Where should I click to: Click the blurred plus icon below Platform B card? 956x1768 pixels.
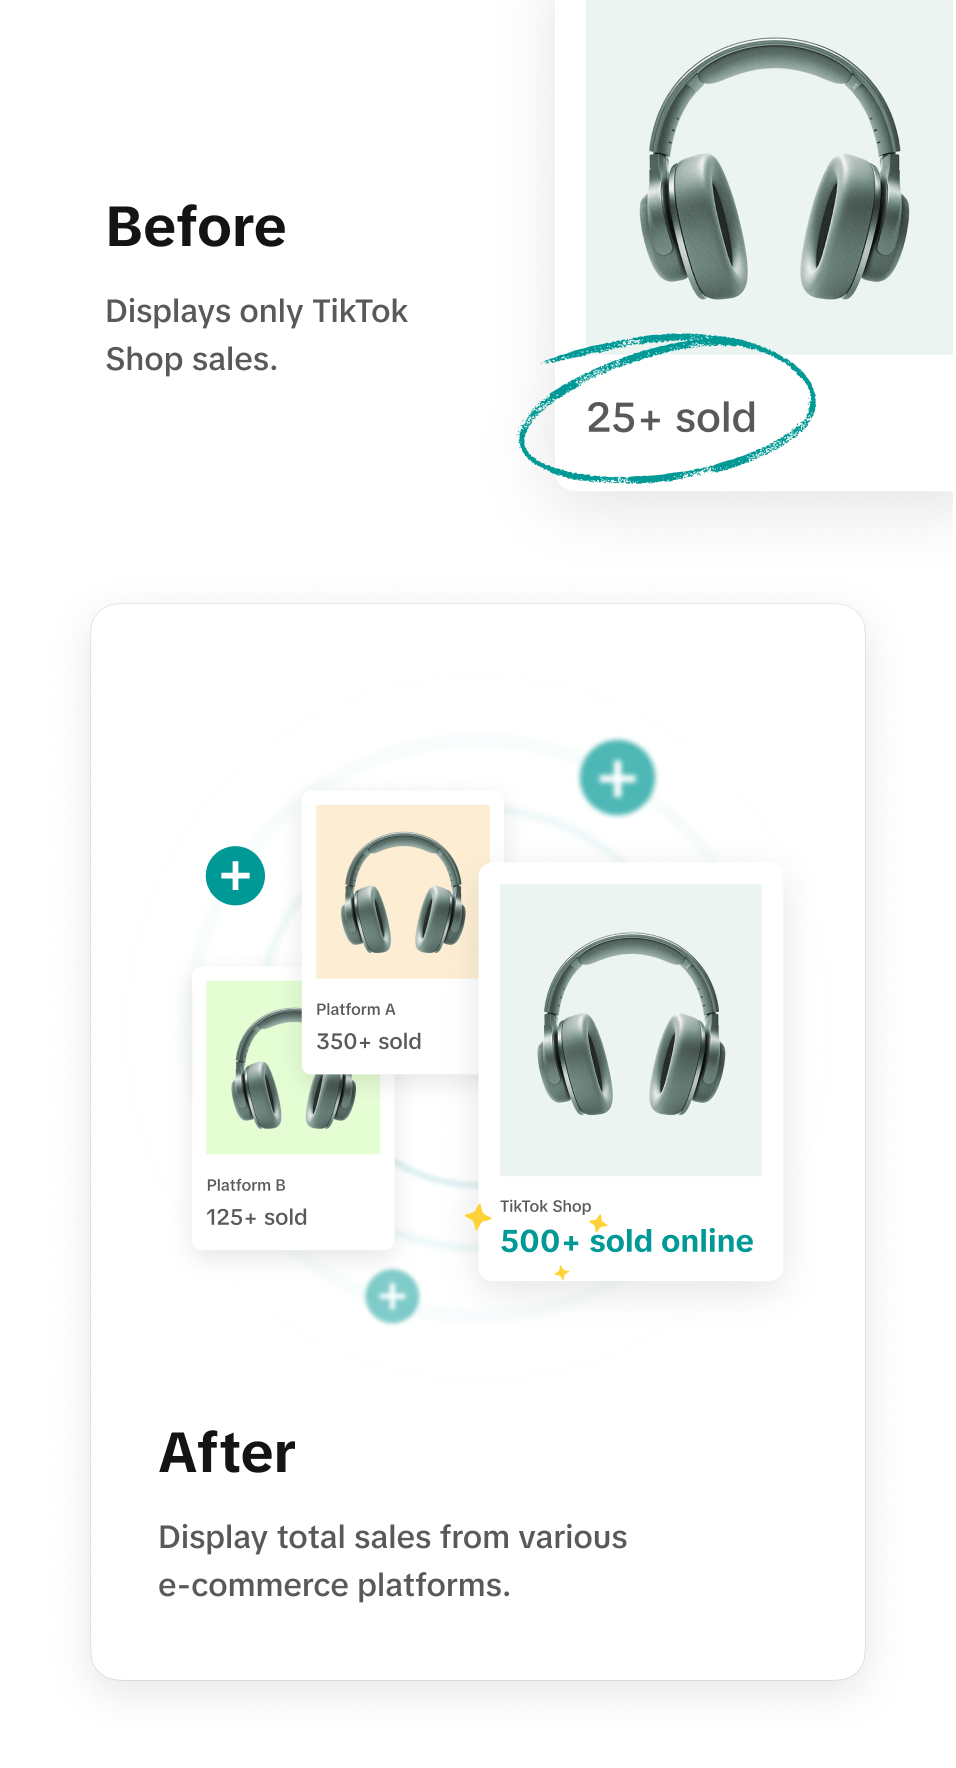click(x=392, y=1296)
